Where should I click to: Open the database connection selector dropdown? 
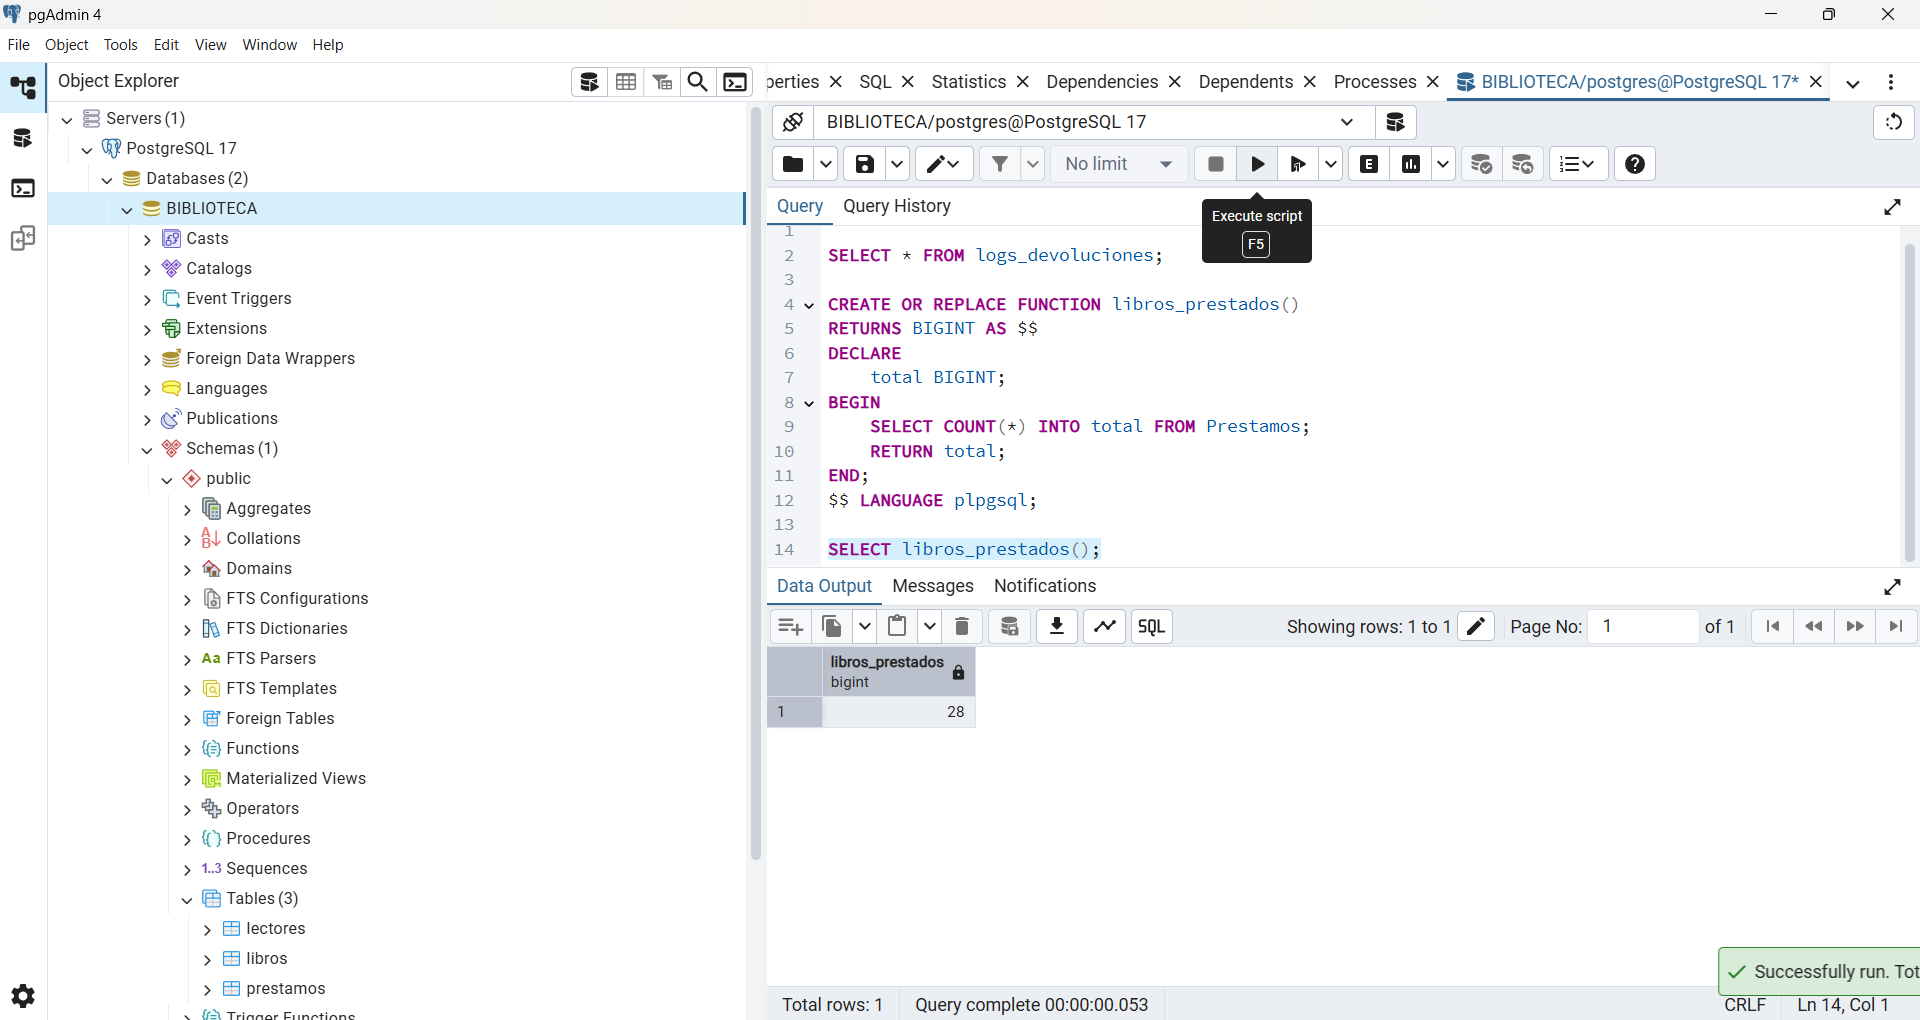click(x=1092, y=122)
